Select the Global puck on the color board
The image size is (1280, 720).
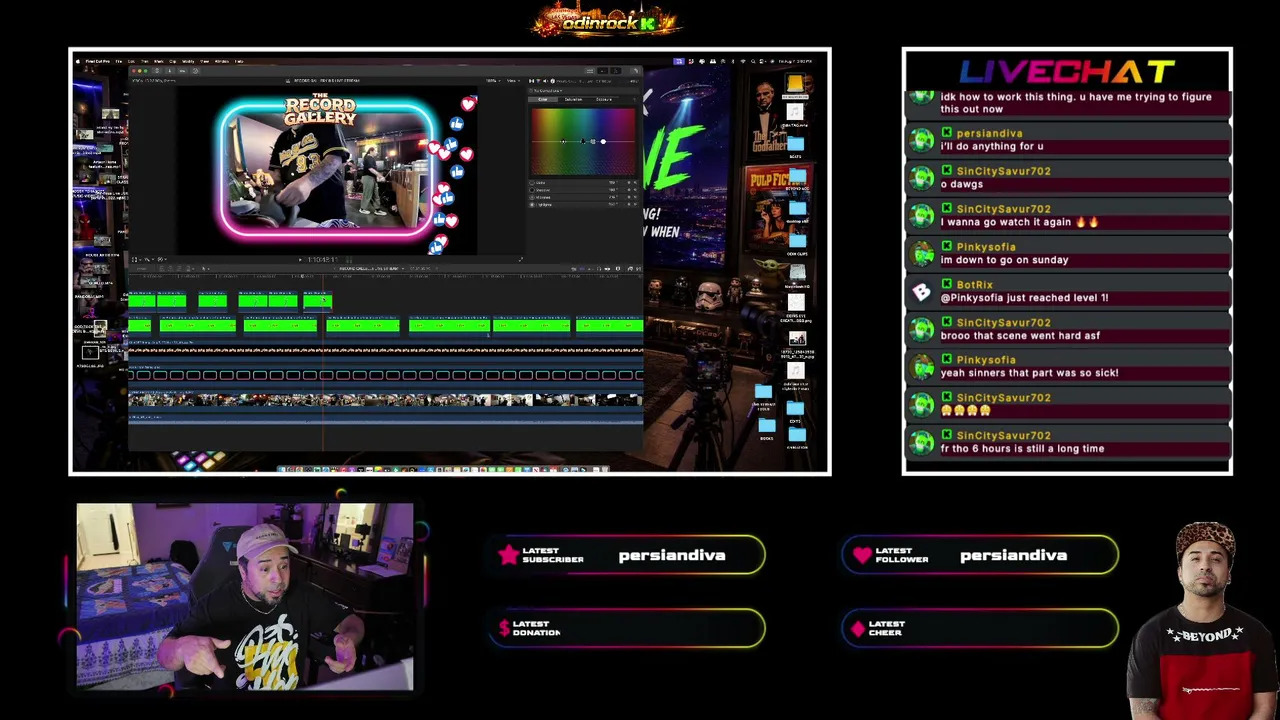(563, 141)
